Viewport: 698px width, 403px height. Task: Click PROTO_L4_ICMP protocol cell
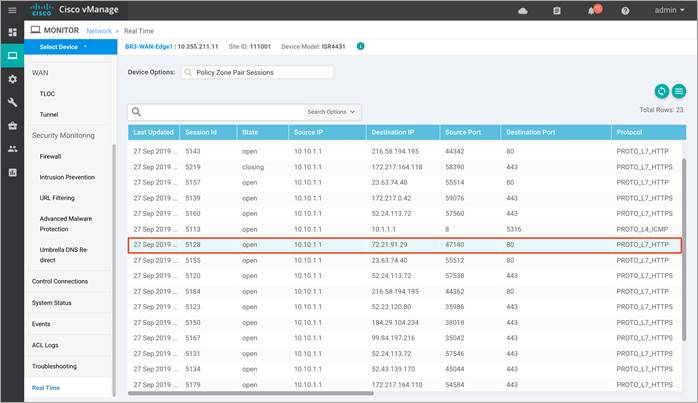642,229
